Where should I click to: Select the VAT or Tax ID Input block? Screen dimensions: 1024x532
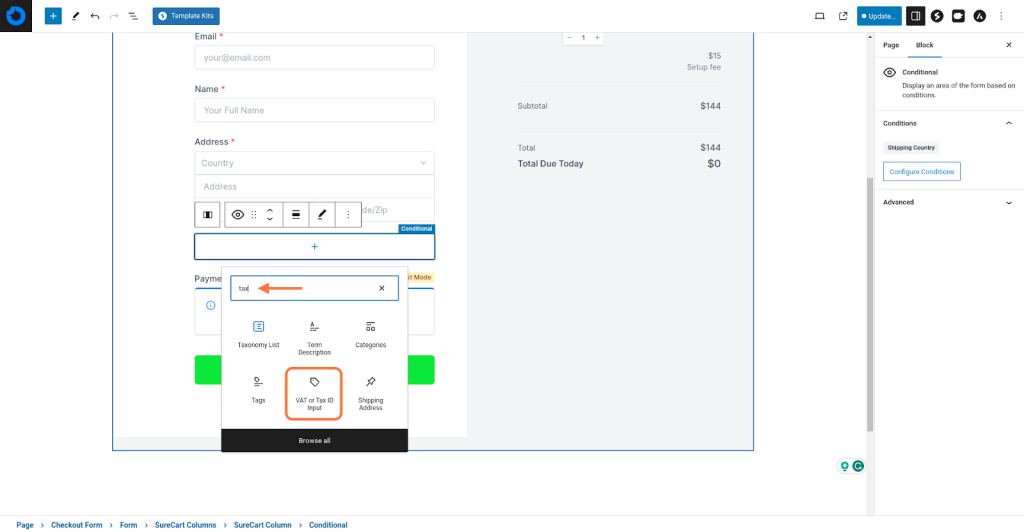(314, 393)
